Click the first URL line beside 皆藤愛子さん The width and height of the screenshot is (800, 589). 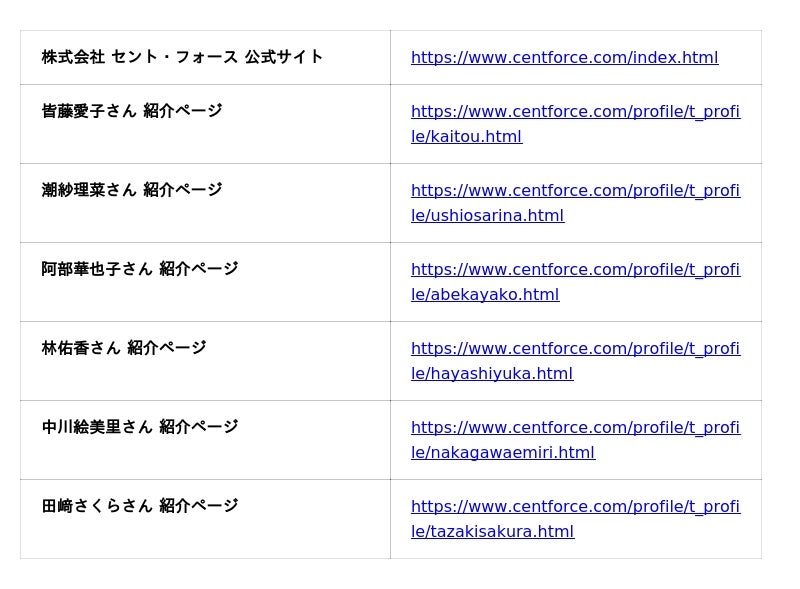click(x=575, y=112)
